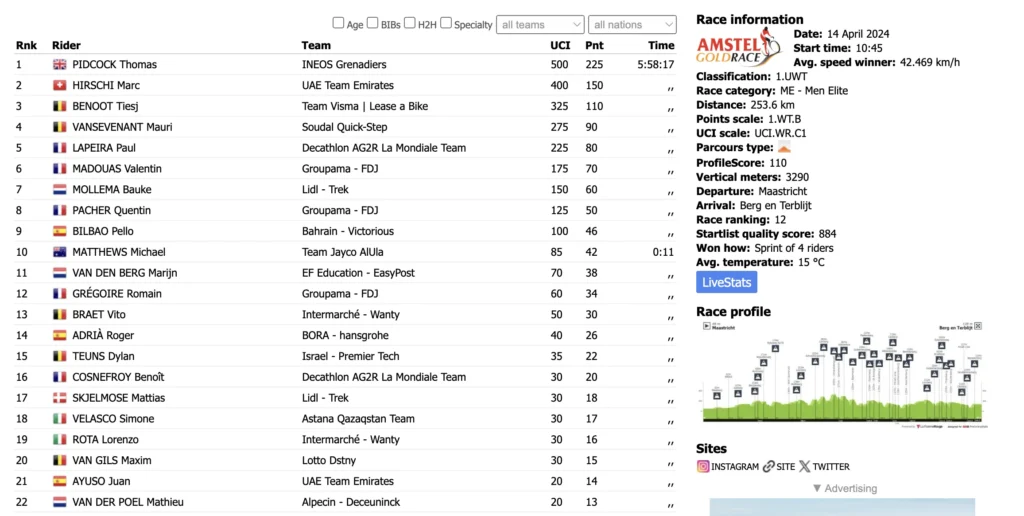The width and height of the screenshot is (1024, 516).
Task: Open the BORA - hansgrohe team link
Action: (345, 335)
